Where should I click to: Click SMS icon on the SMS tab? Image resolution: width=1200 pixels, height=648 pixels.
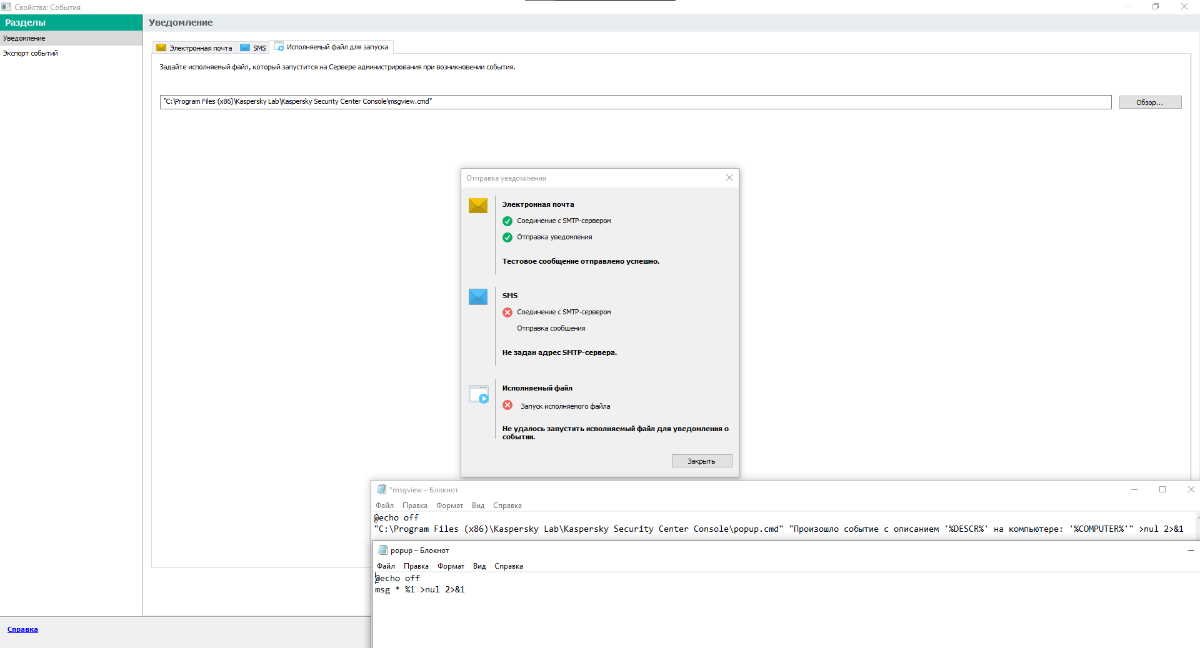point(245,47)
